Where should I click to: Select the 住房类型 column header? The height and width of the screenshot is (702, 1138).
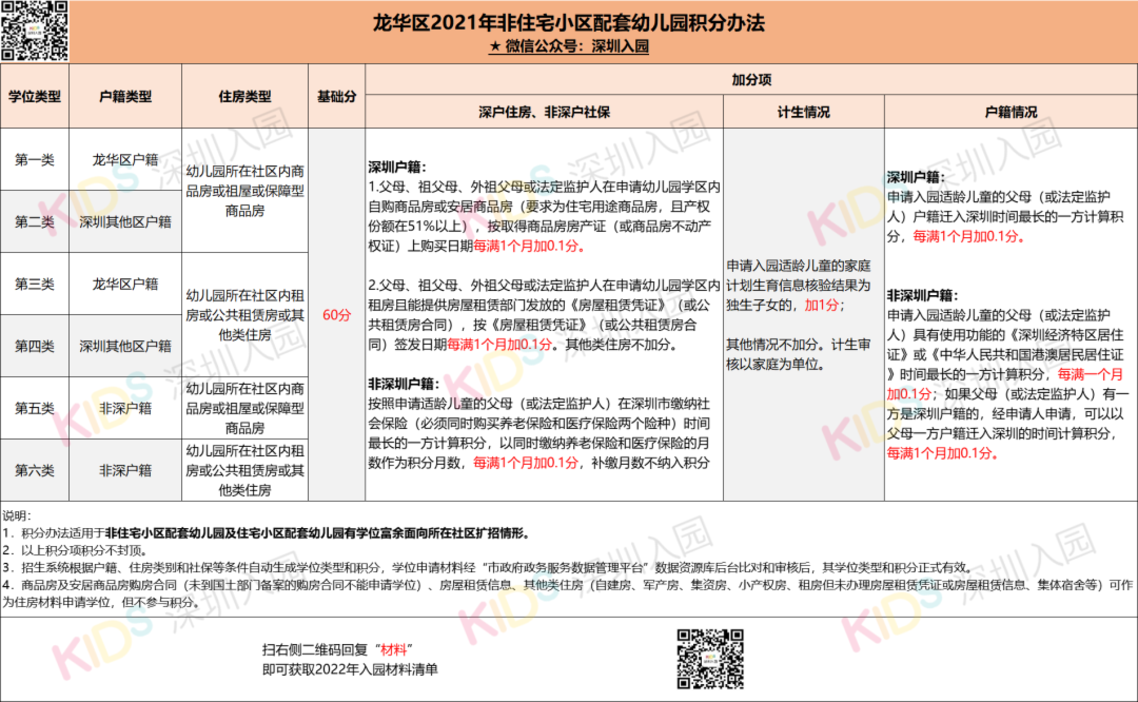coord(245,96)
